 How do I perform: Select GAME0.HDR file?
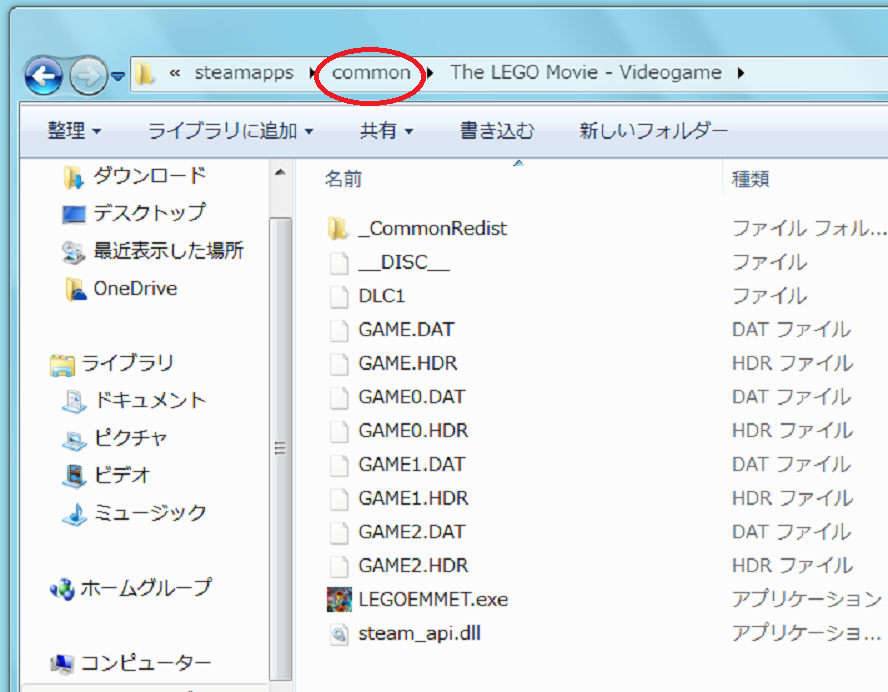[x=413, y=430]
